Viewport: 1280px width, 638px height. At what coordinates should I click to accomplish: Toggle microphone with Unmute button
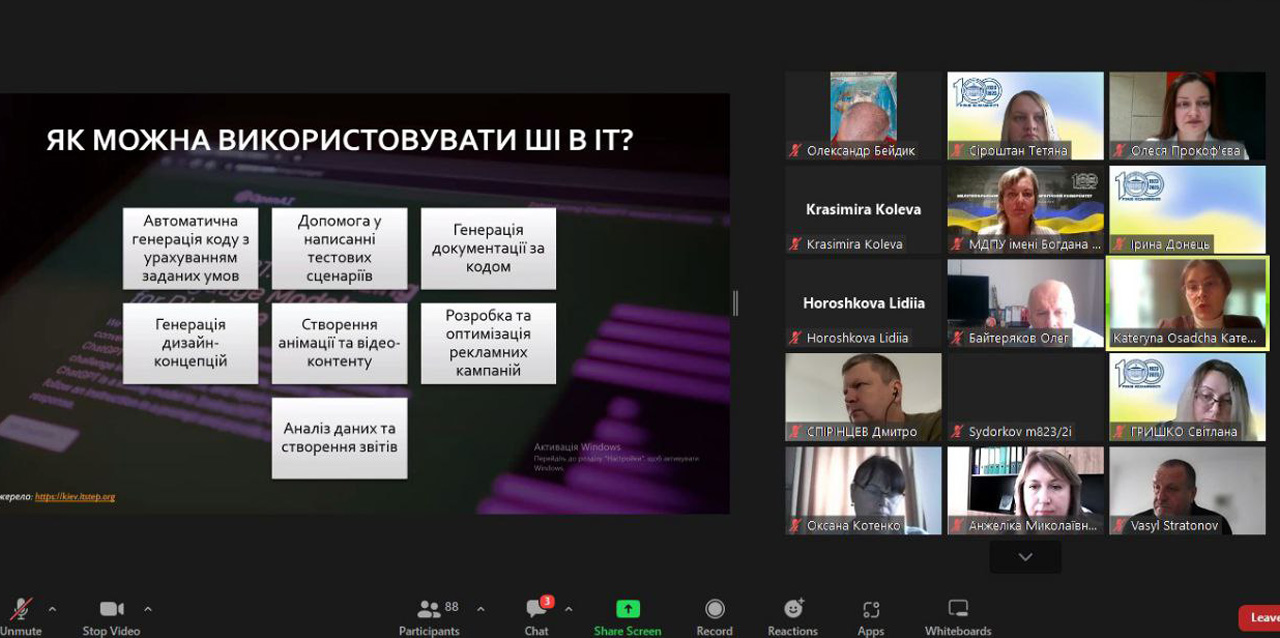point(20,615)
